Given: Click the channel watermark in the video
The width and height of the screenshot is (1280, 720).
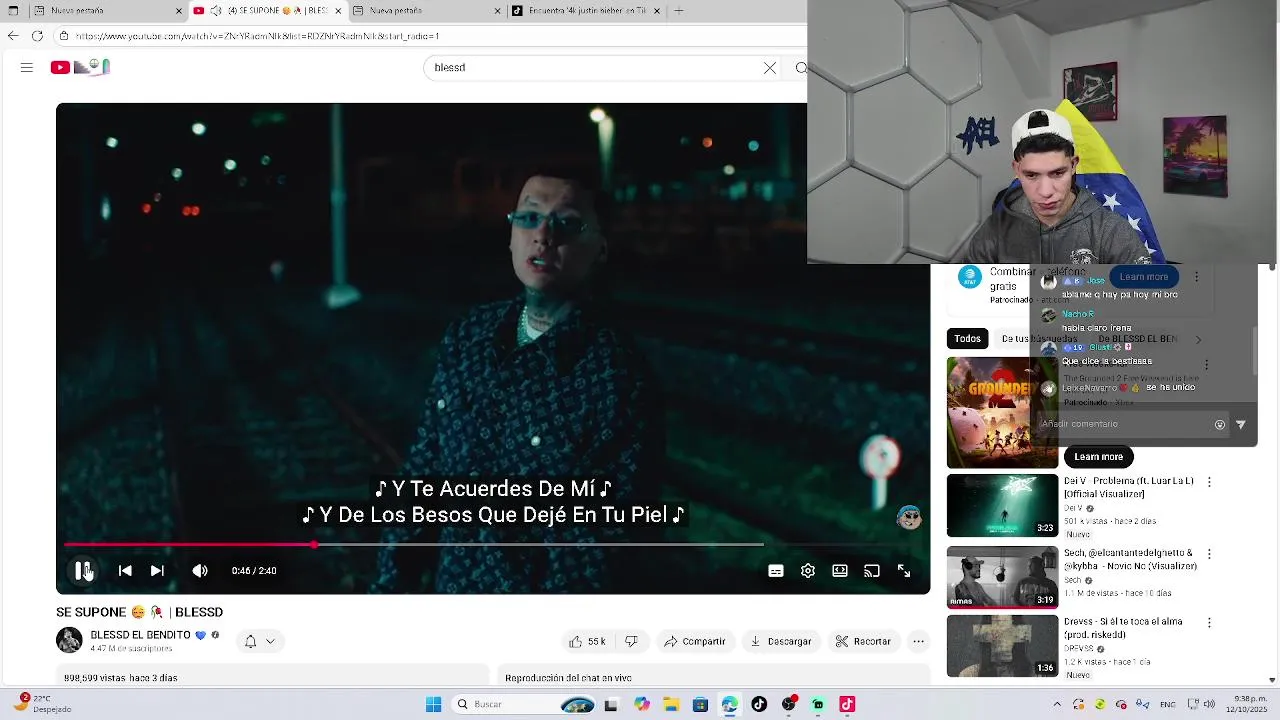Looking at the screenshot, I should click(909, 517).
